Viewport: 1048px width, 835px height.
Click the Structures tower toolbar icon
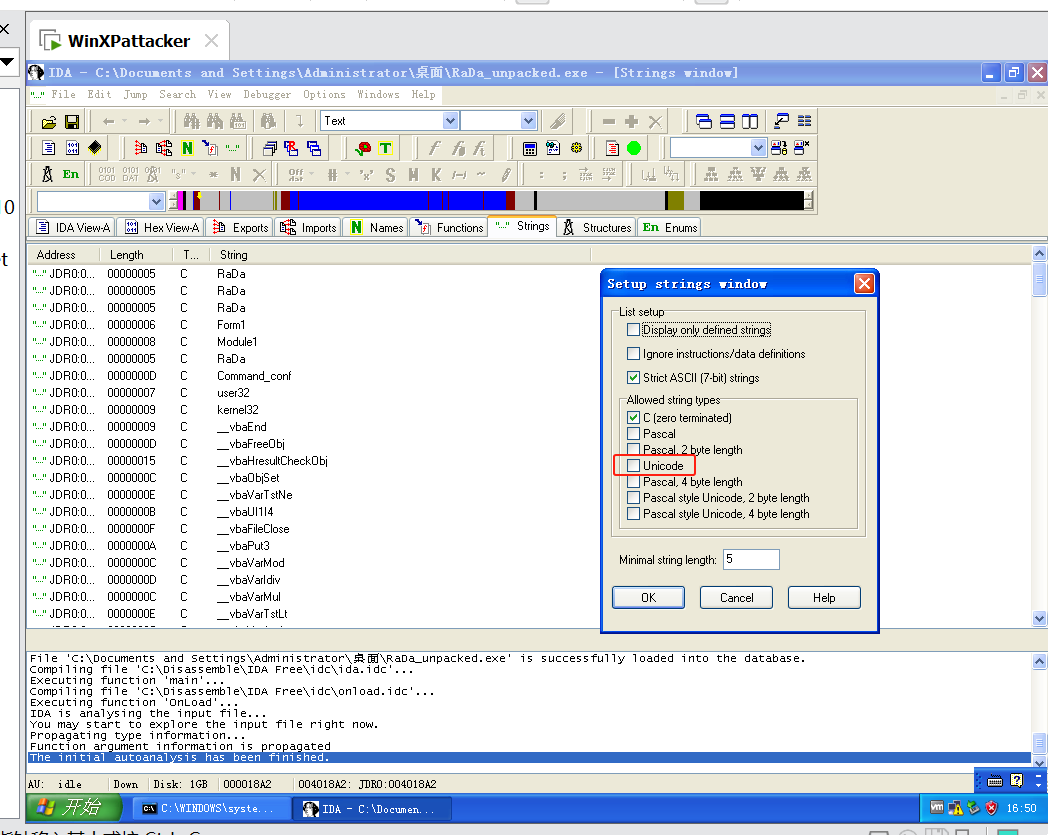[47, 174]
